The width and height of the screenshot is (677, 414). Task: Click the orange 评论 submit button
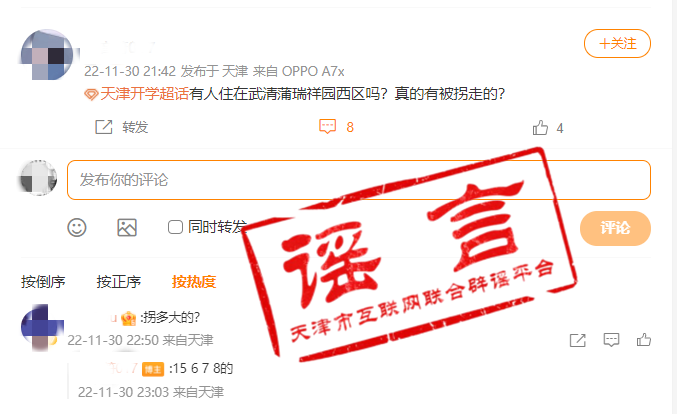[615, 228]
